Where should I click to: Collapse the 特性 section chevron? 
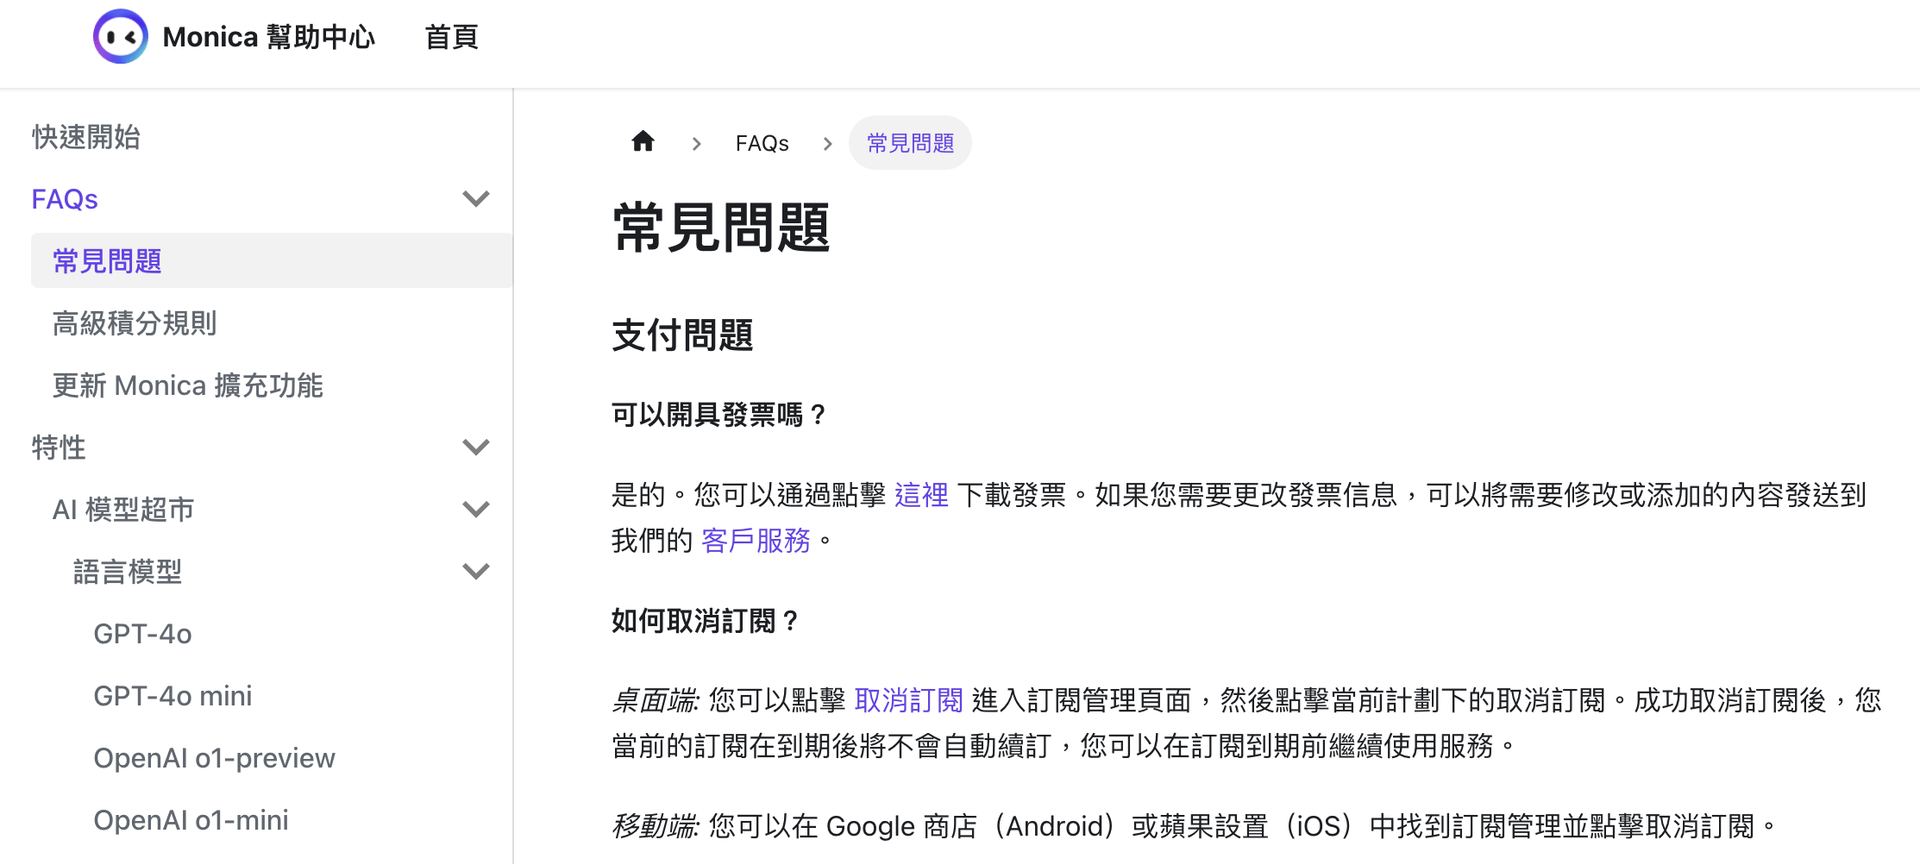click(x=476, y=447)
